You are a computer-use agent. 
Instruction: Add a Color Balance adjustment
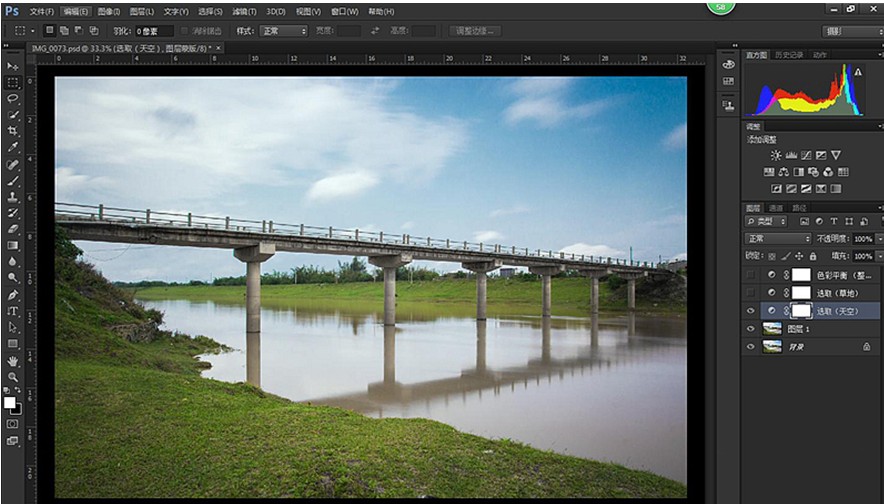[x=784, y=172]
